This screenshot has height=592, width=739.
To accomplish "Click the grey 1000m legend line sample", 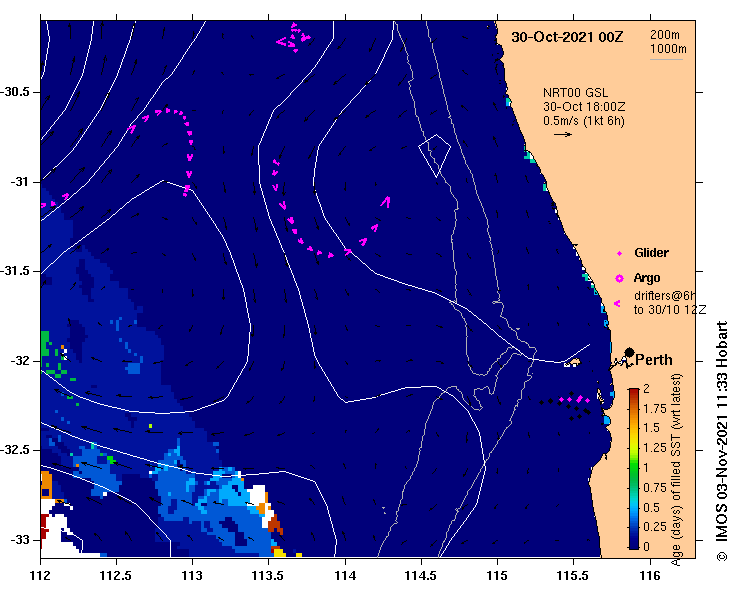I will tap(666, 59).
